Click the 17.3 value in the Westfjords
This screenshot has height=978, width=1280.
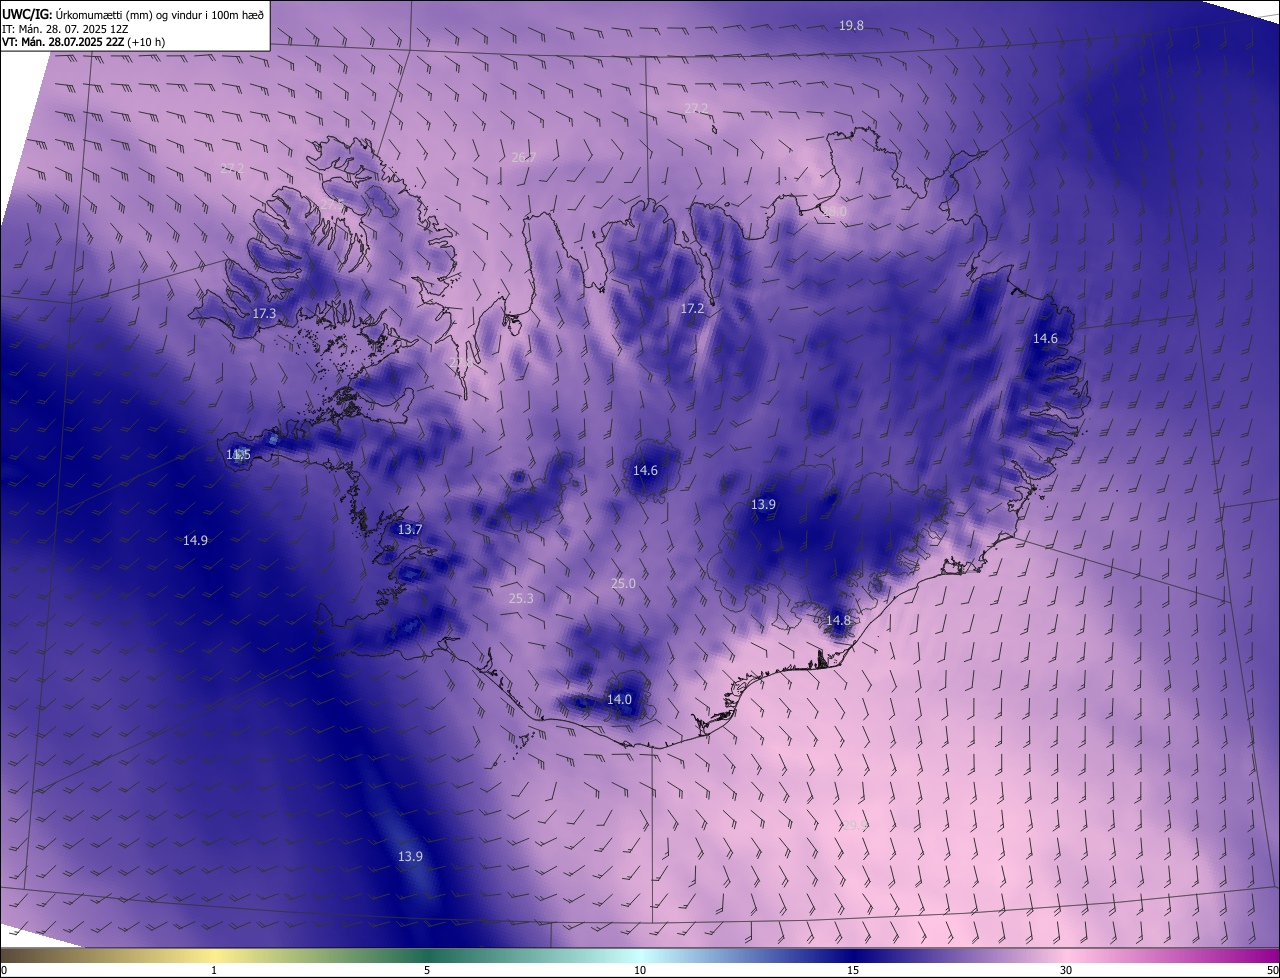pyautogui.click(x=264, y=313)
